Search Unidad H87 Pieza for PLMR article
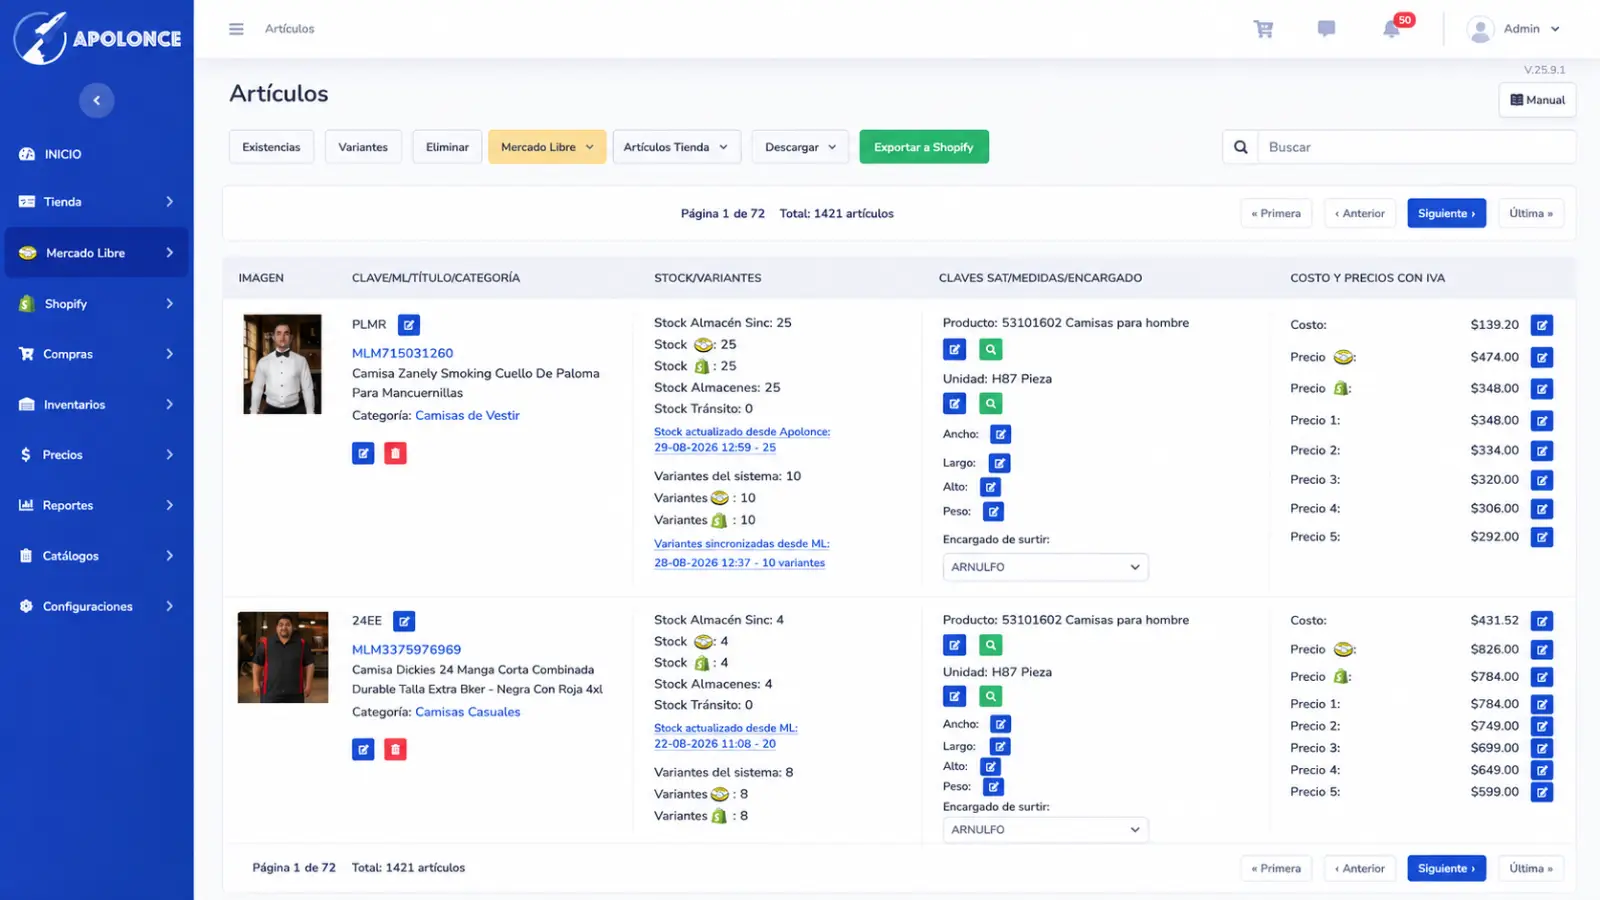Screen dimensions: 1600x900 pyautogui.click(x=990, y=403)
